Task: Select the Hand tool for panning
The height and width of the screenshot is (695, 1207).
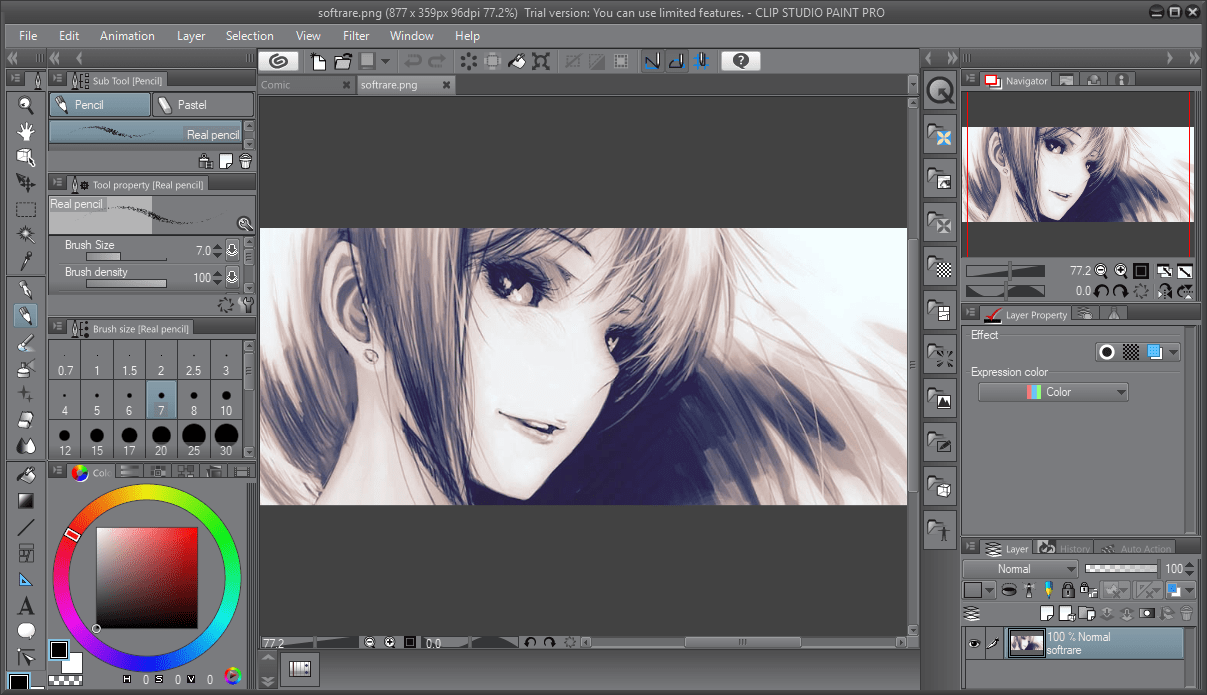Action: click(x=26, y=131)
